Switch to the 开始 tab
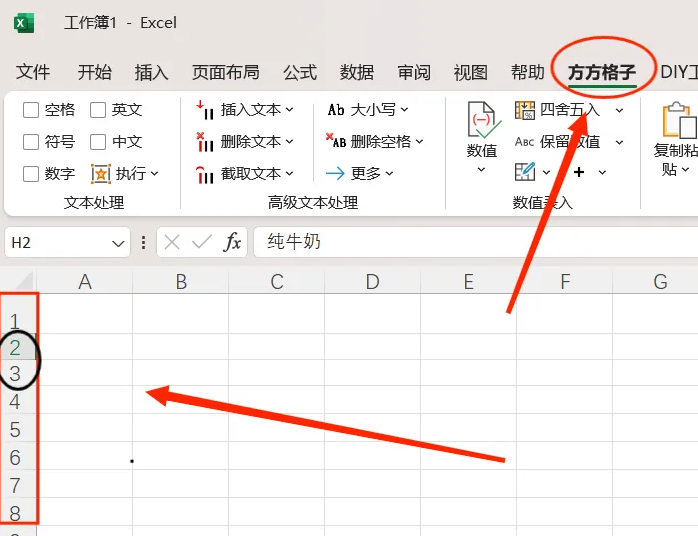The width and height of the screenshot is (698, 536). coord(94,72)
